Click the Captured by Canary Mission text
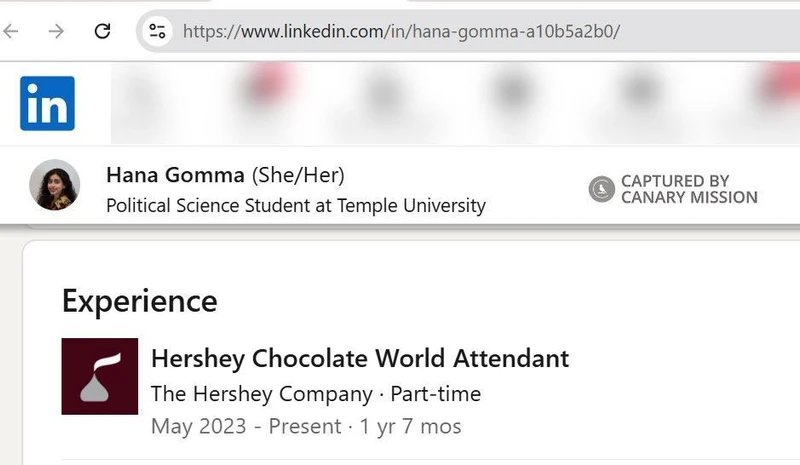 689,189
